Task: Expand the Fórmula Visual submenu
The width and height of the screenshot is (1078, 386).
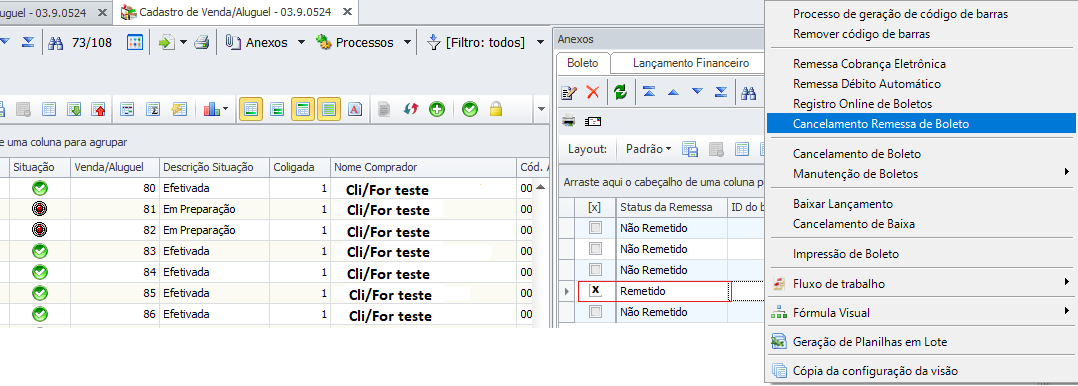Action: coord(1066,312)
